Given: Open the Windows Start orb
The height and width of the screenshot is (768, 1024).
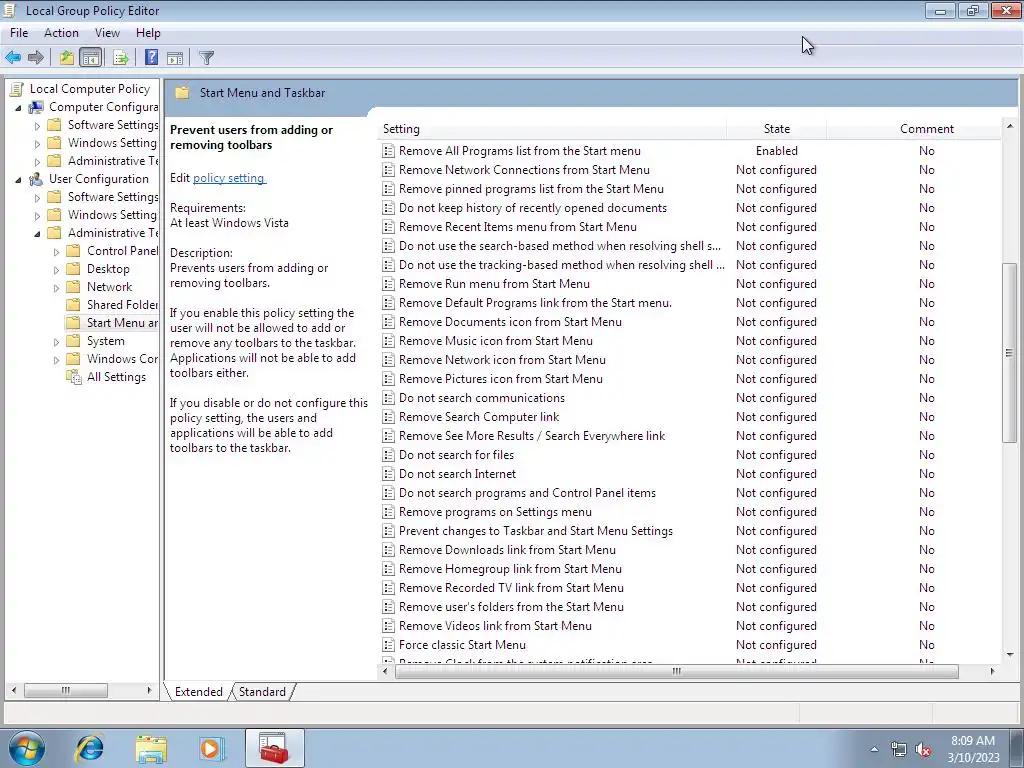Looking at the screenshot, I should [27, 748].
